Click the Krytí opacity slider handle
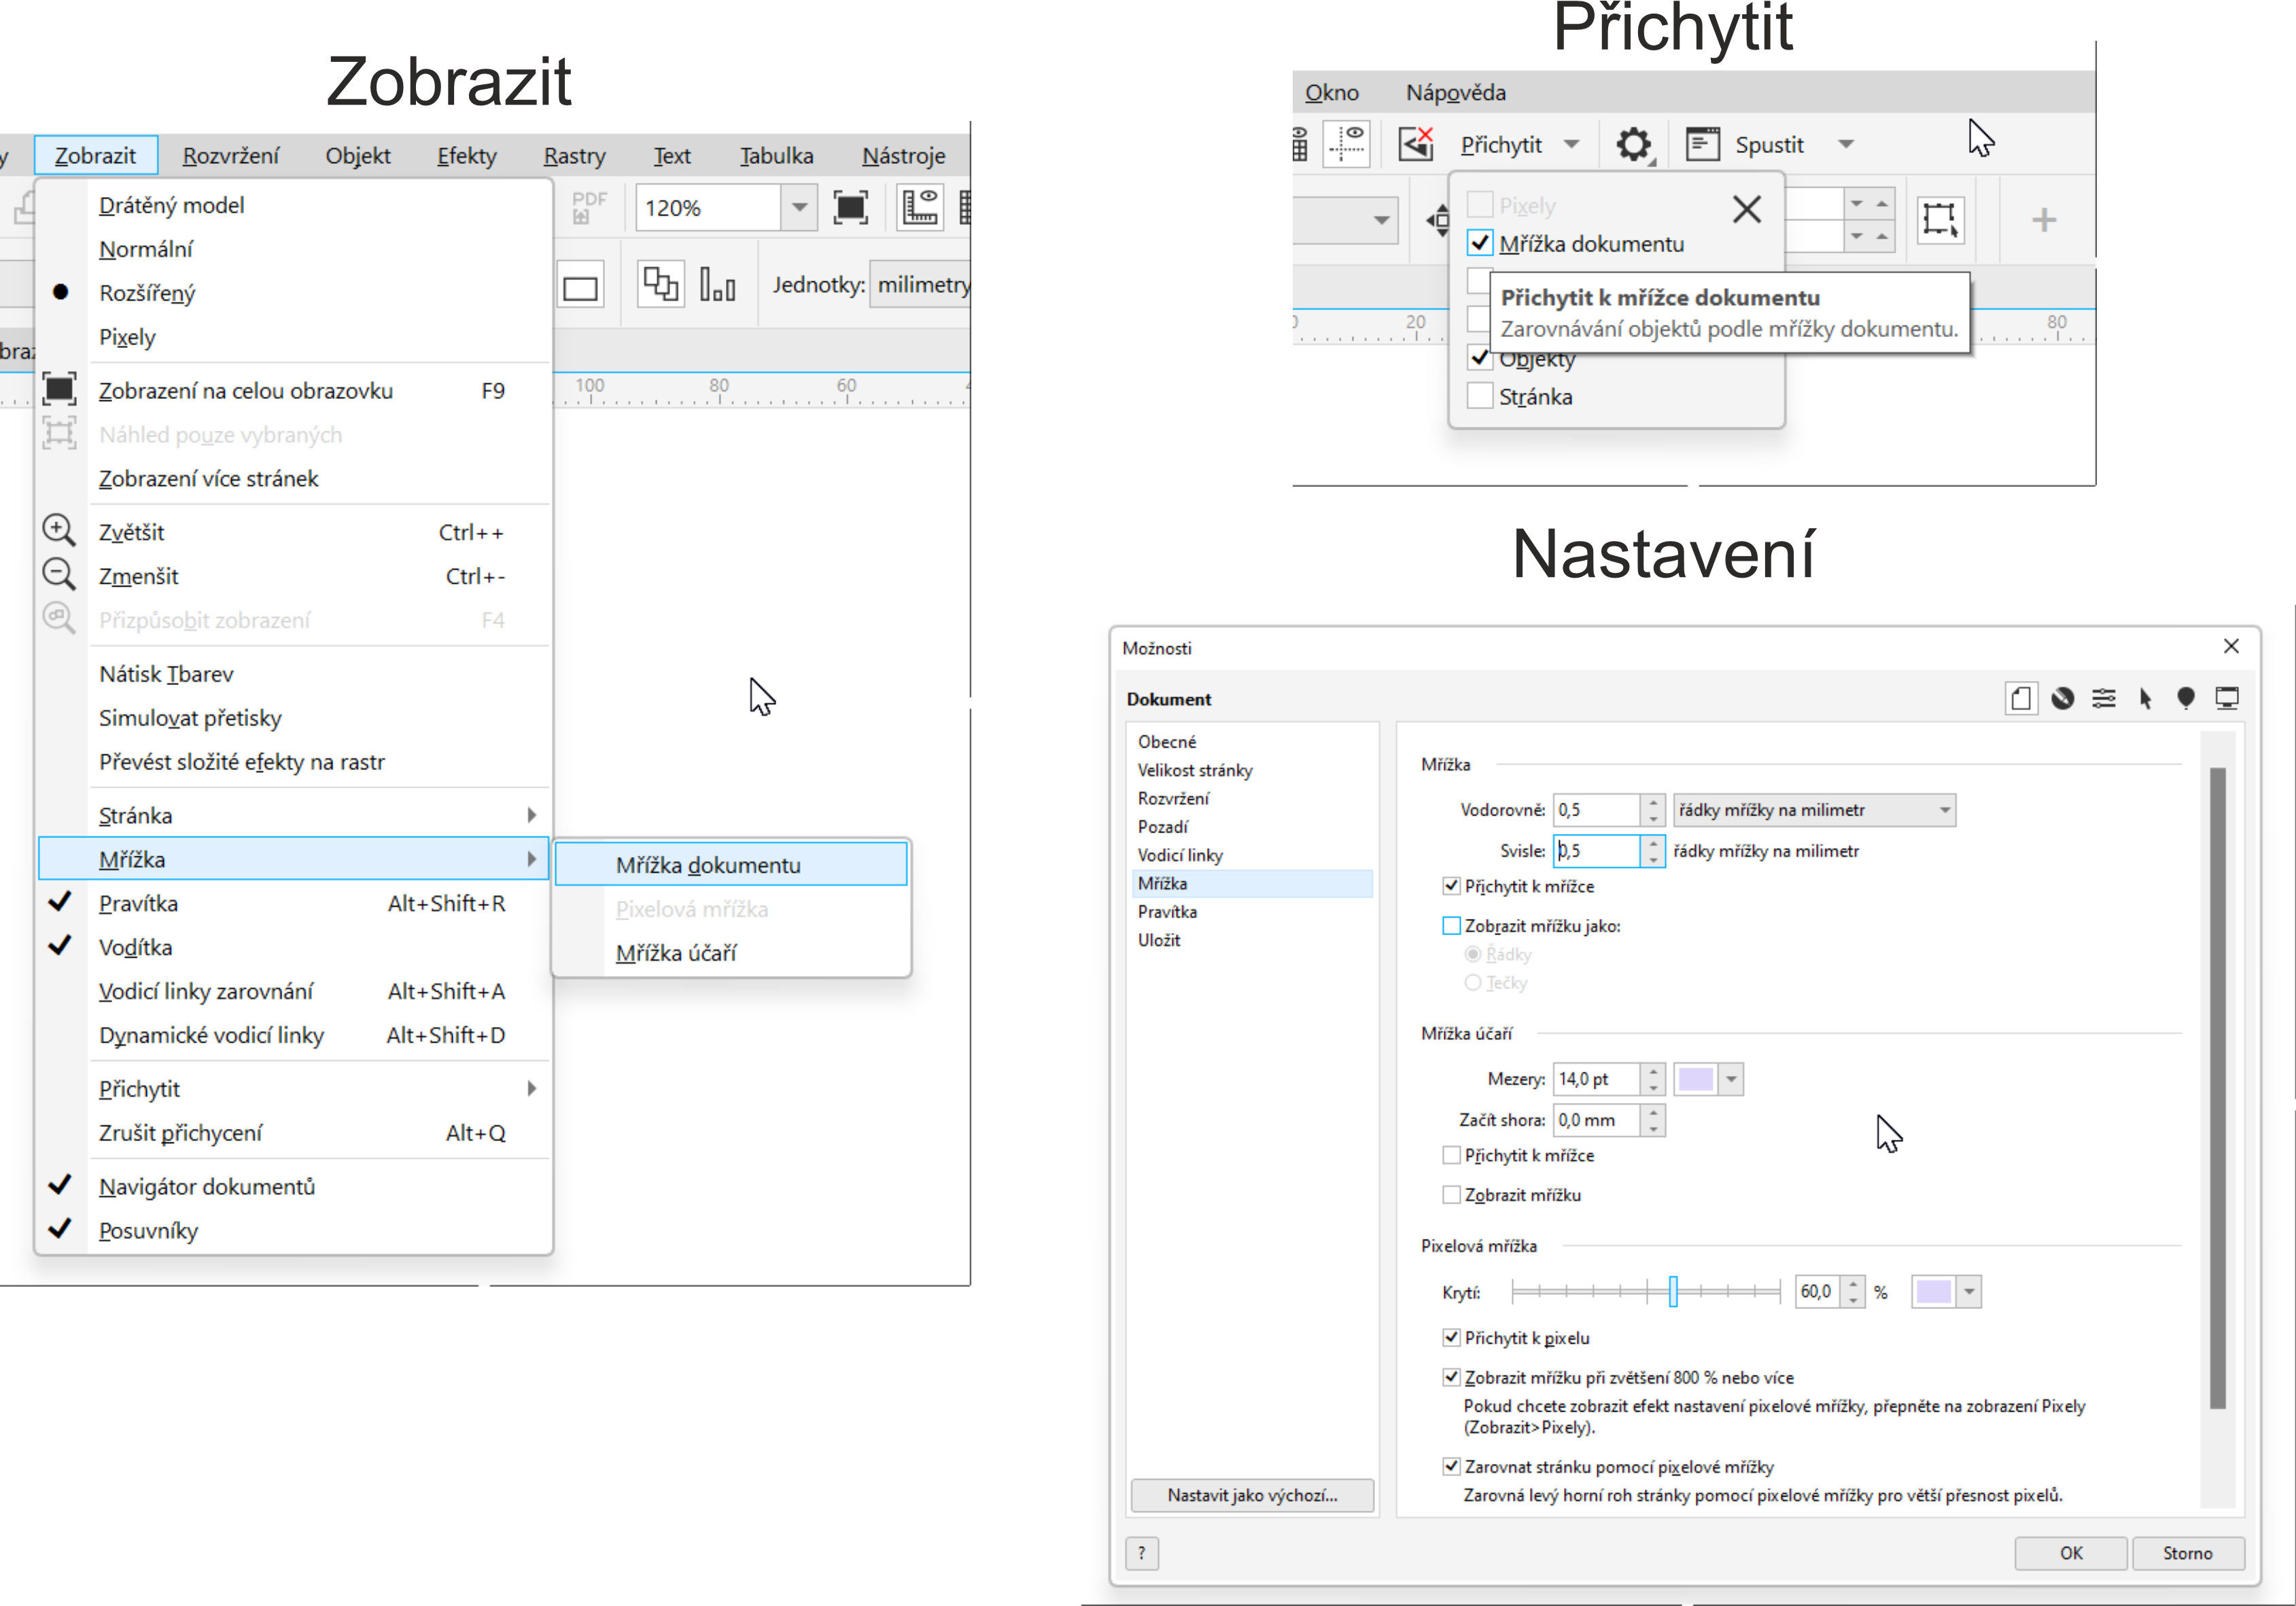The image size is (2296, 1606). pos(1672,1292)
